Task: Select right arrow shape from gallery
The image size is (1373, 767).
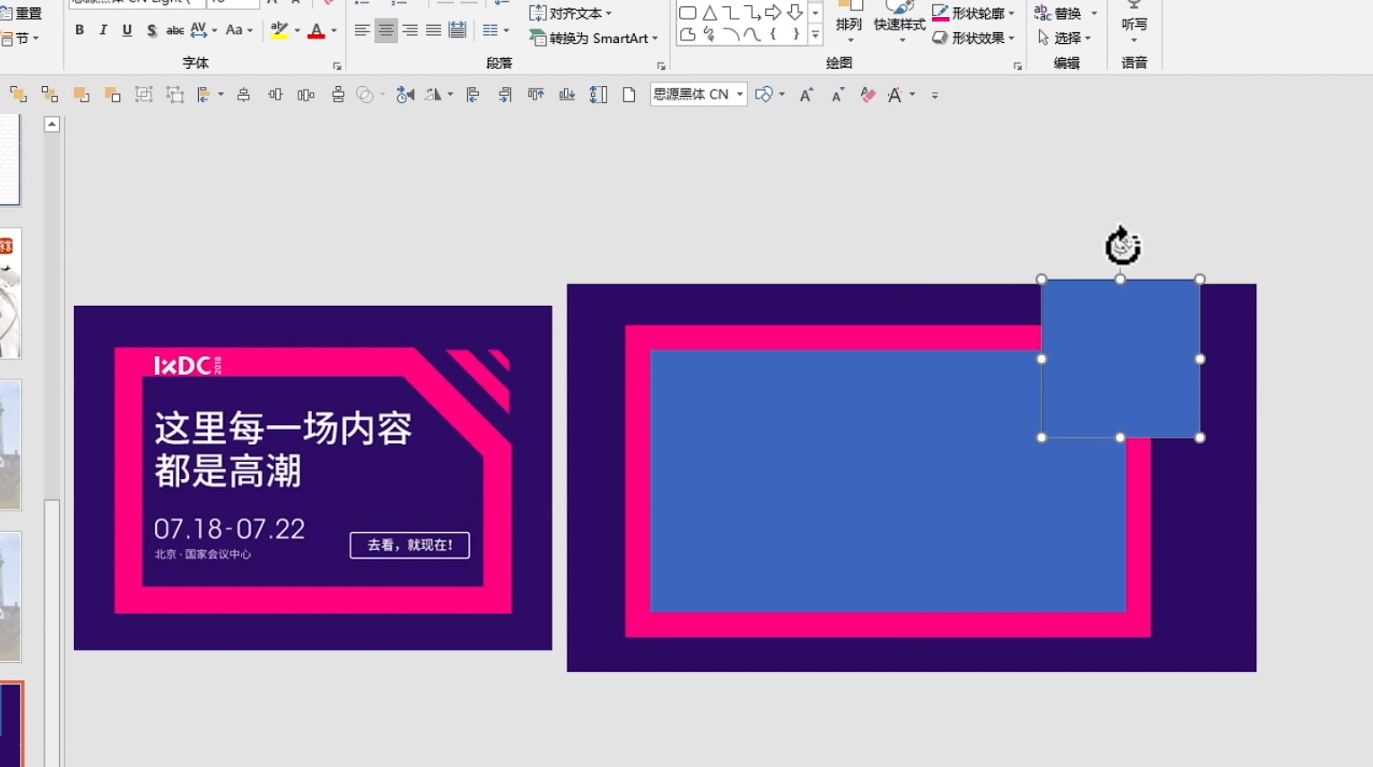Action: [773, 13]
